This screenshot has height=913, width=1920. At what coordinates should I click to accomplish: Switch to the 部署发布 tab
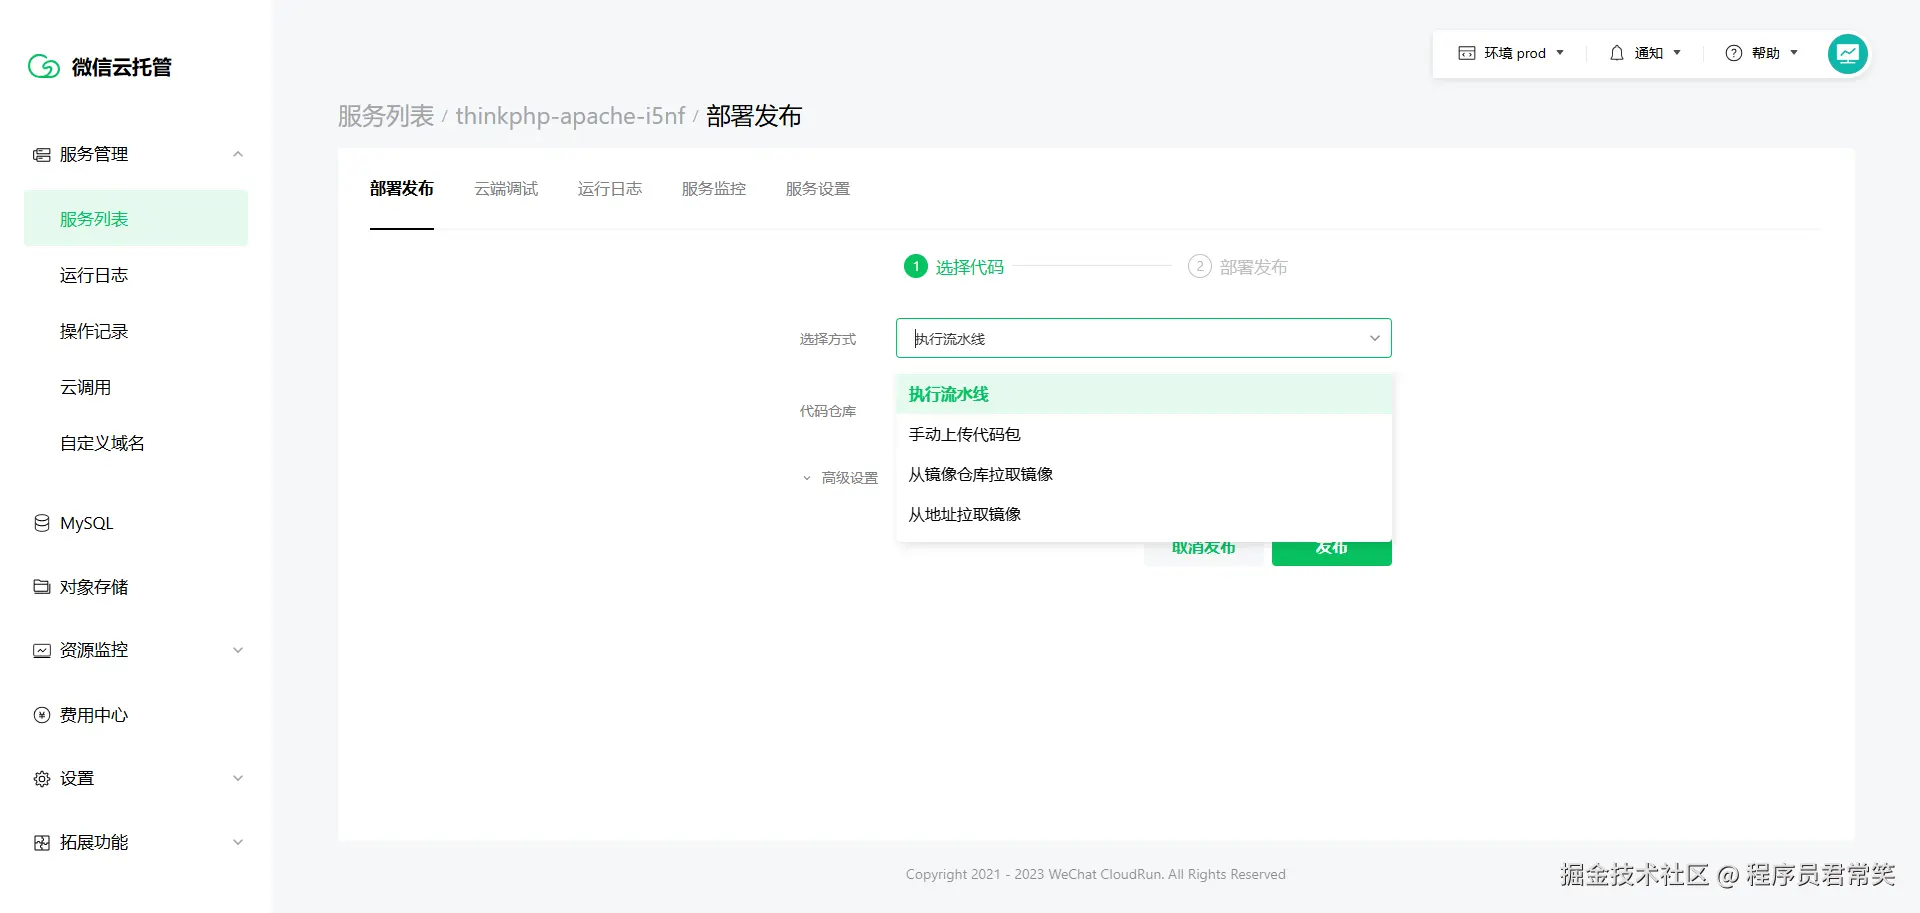402,189
